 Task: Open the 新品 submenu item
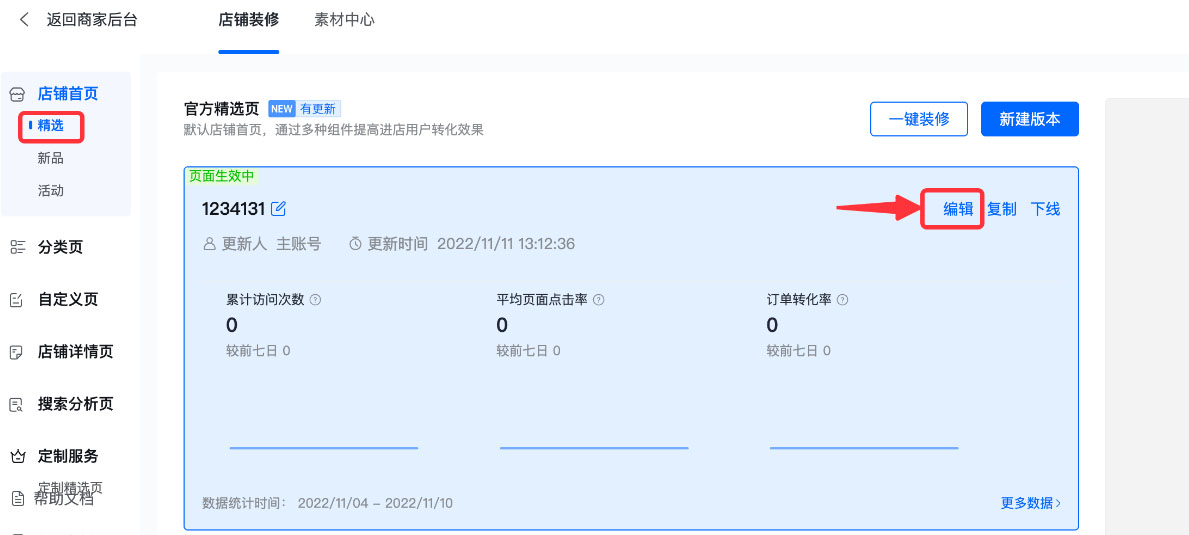[x=51, y=158]
